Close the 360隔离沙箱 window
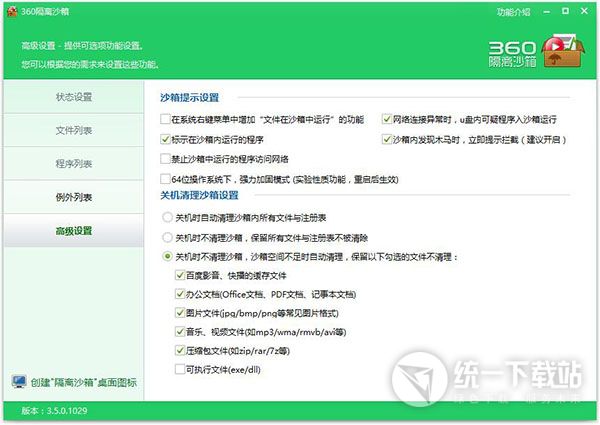600x425 pixels. click(x=586, y=11)
